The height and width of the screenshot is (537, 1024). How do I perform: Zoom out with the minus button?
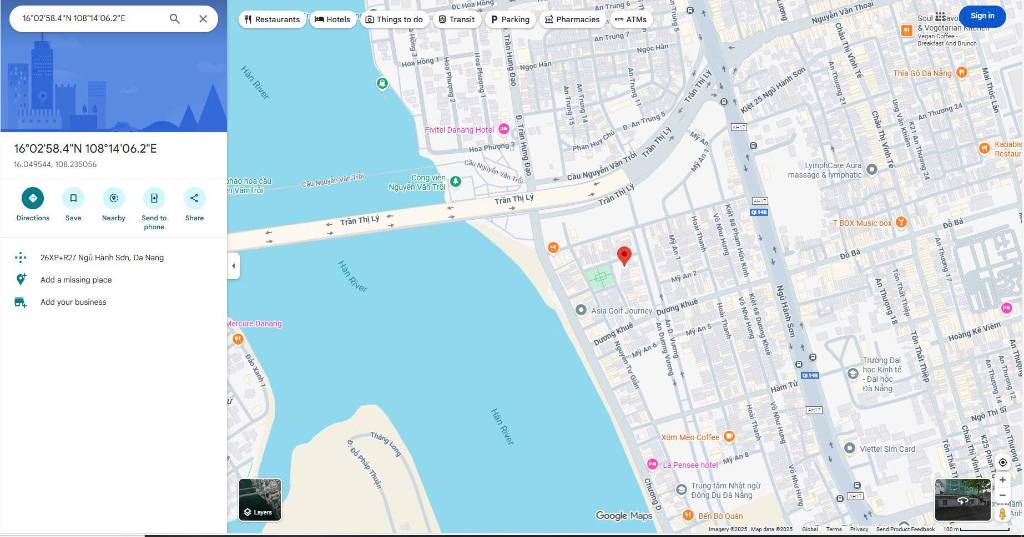click(x=1002, y=495)
